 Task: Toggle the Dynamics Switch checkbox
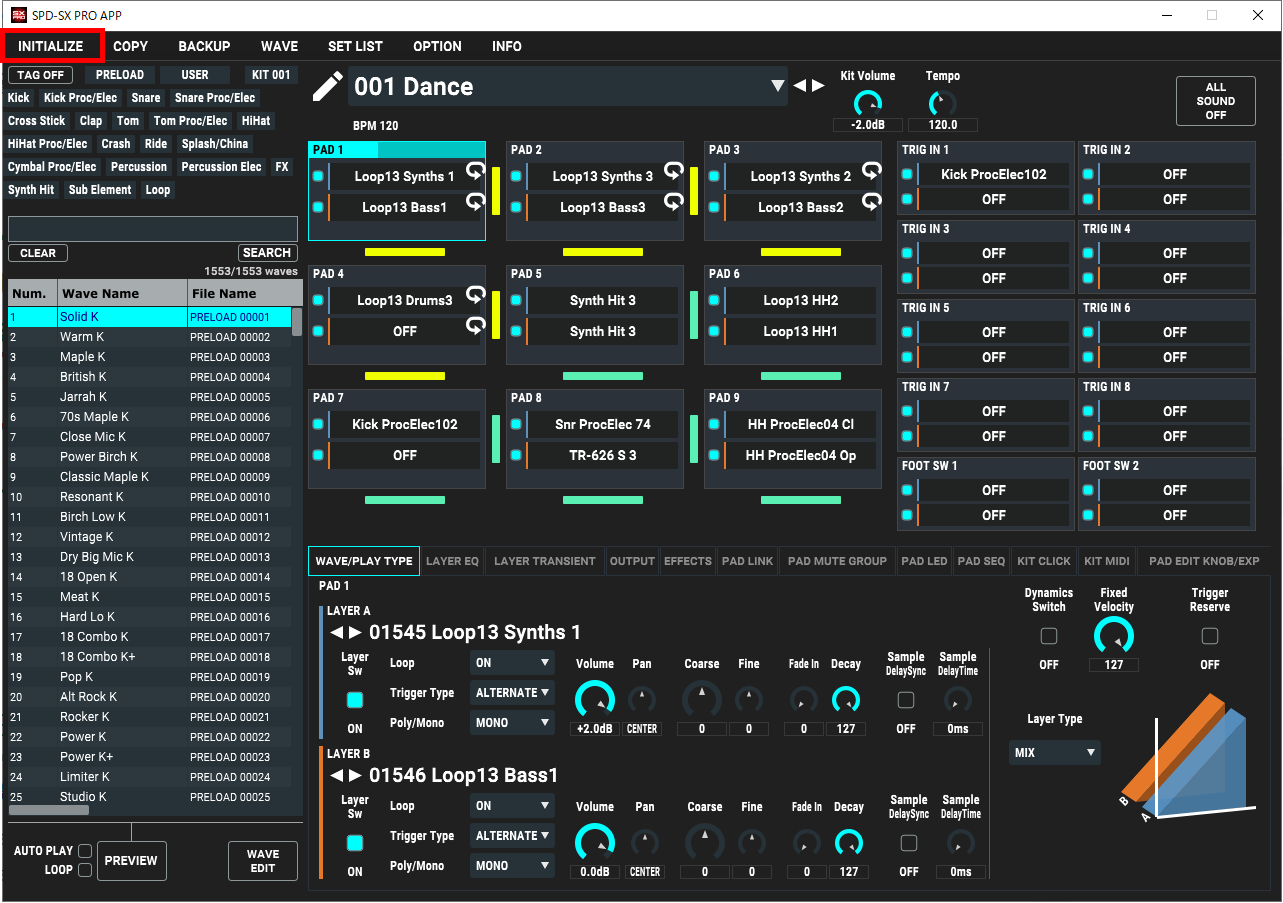pos(1048,636)
